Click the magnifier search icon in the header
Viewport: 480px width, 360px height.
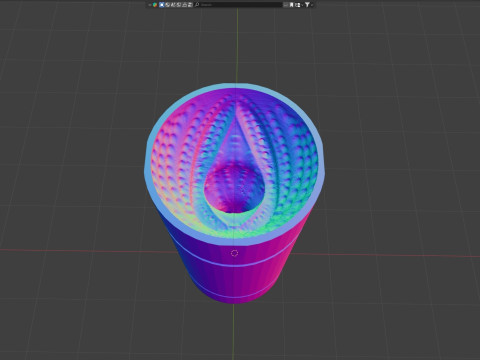[x=197, y=5]
